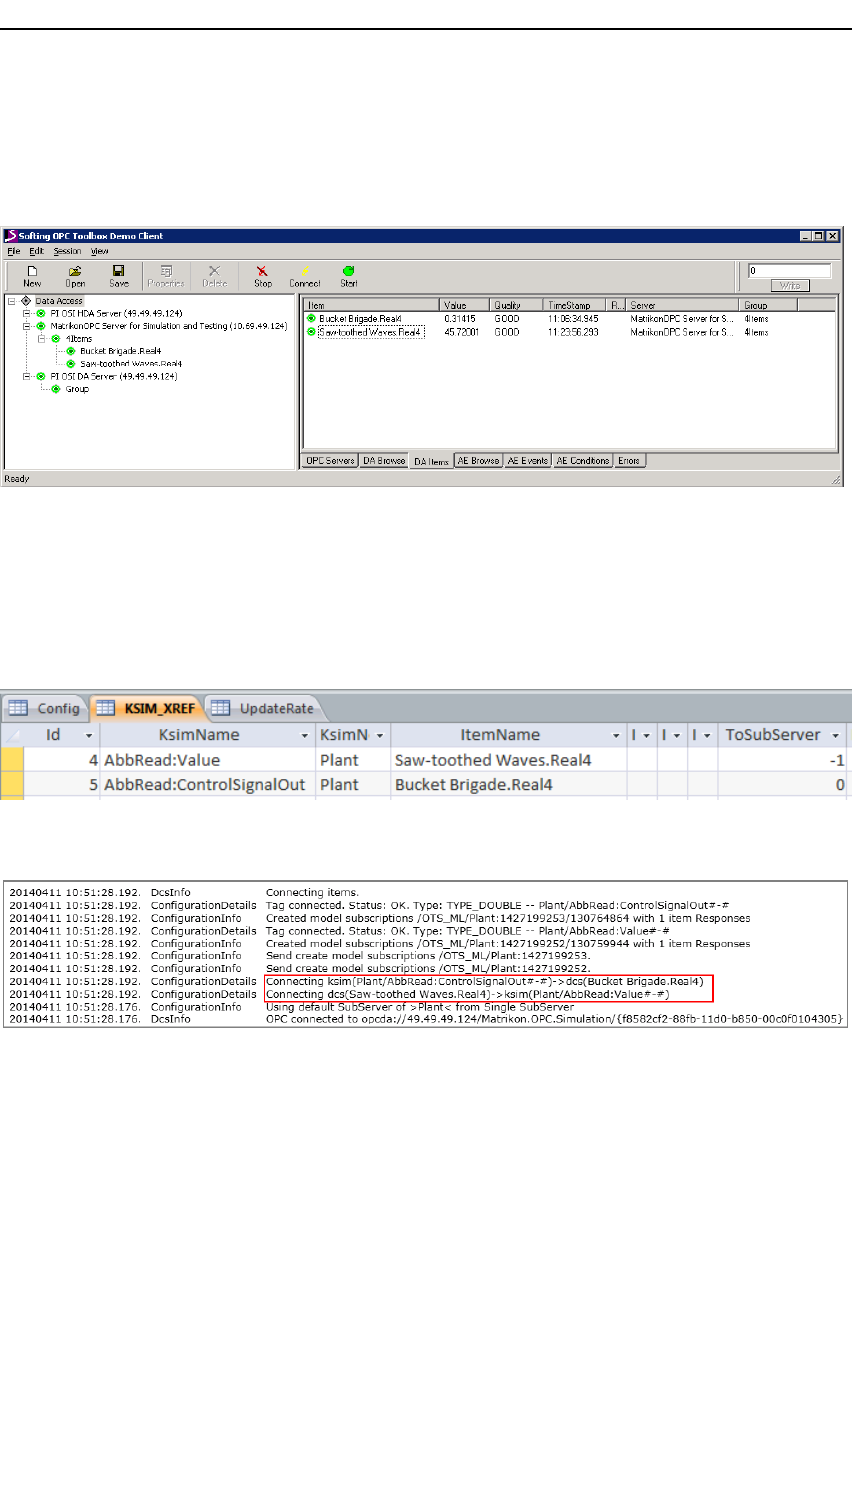Click the value 0.31415 in list

tap(460, 319)
